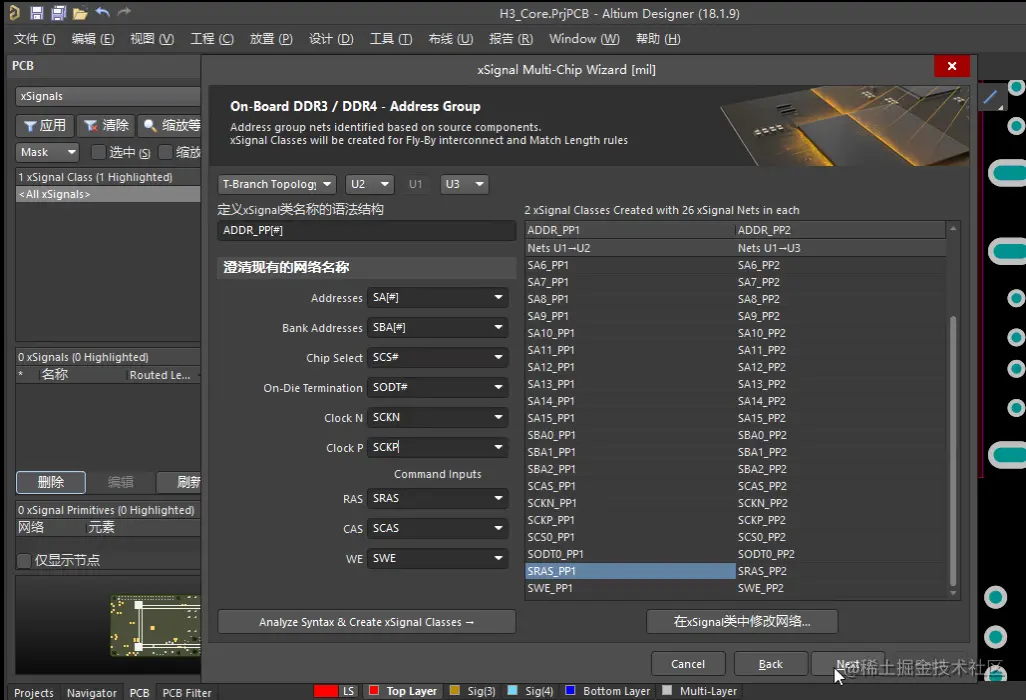The image size is (1026, 700).
Task: Expand the Addresses SA[#] dropdown
Action: (498, 298)
